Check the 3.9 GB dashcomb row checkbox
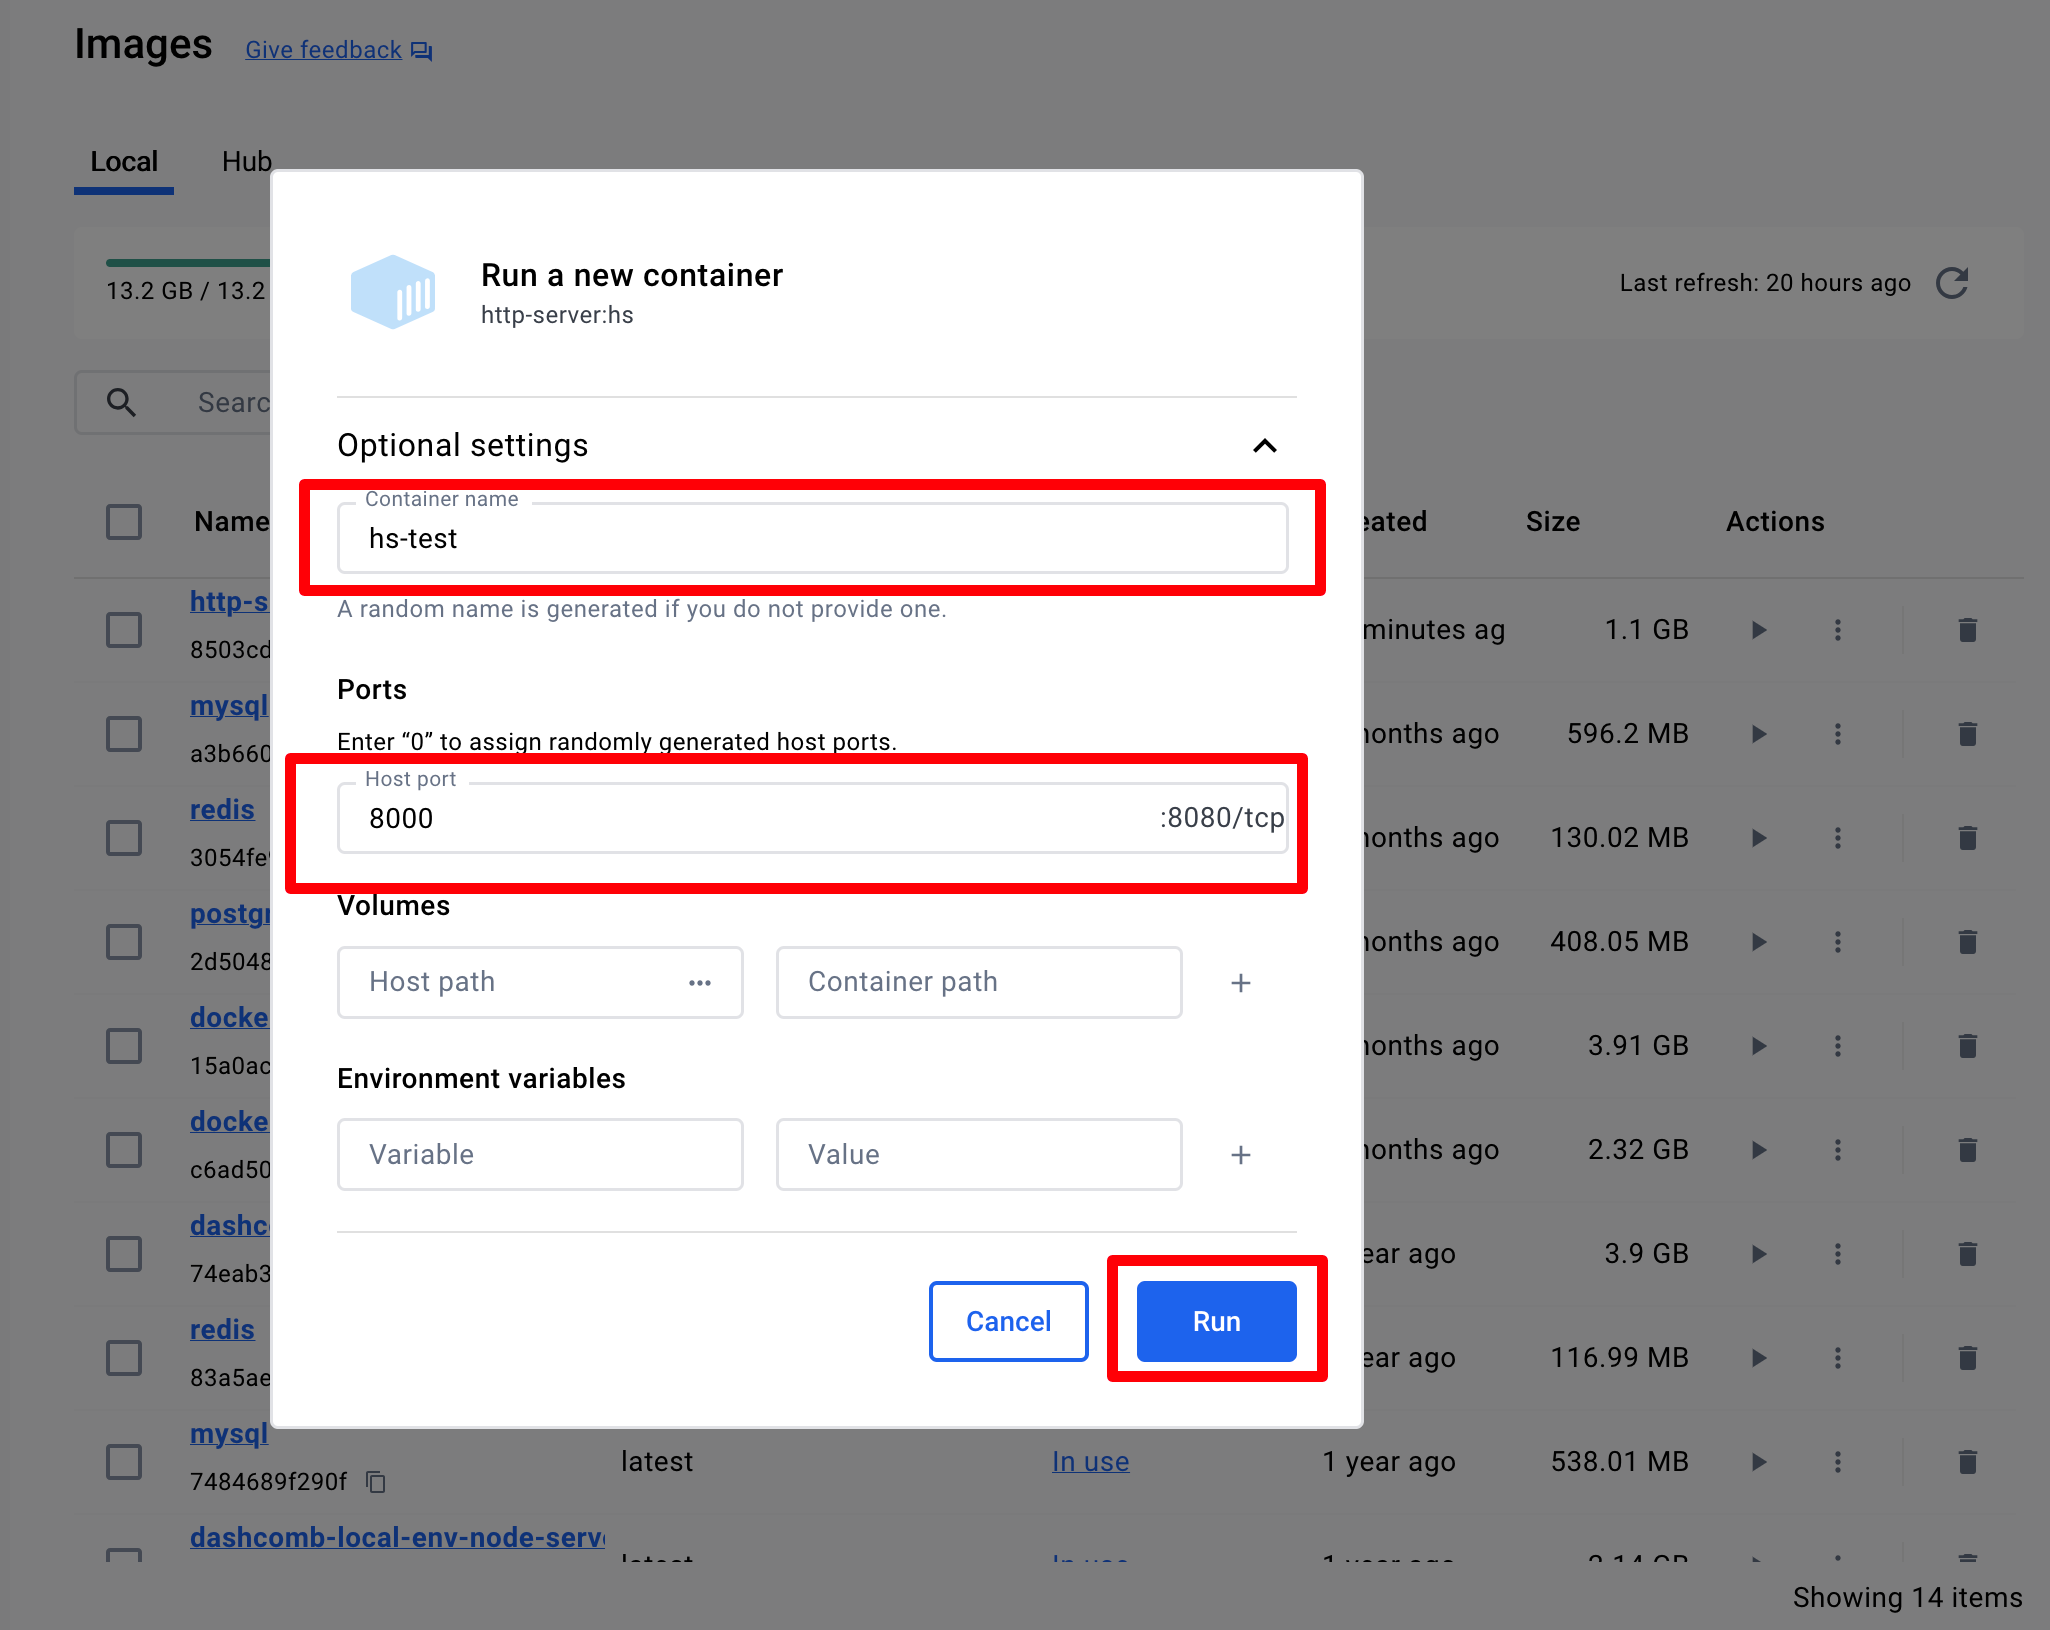 (124, 1254)
